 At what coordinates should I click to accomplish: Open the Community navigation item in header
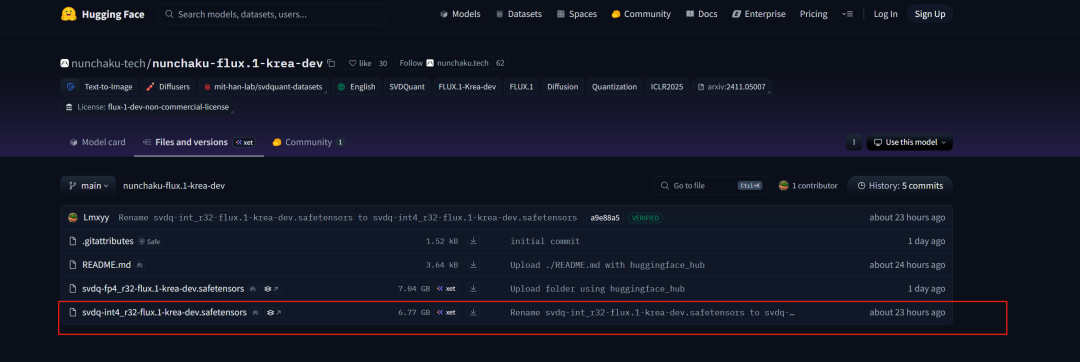(641, 14)
